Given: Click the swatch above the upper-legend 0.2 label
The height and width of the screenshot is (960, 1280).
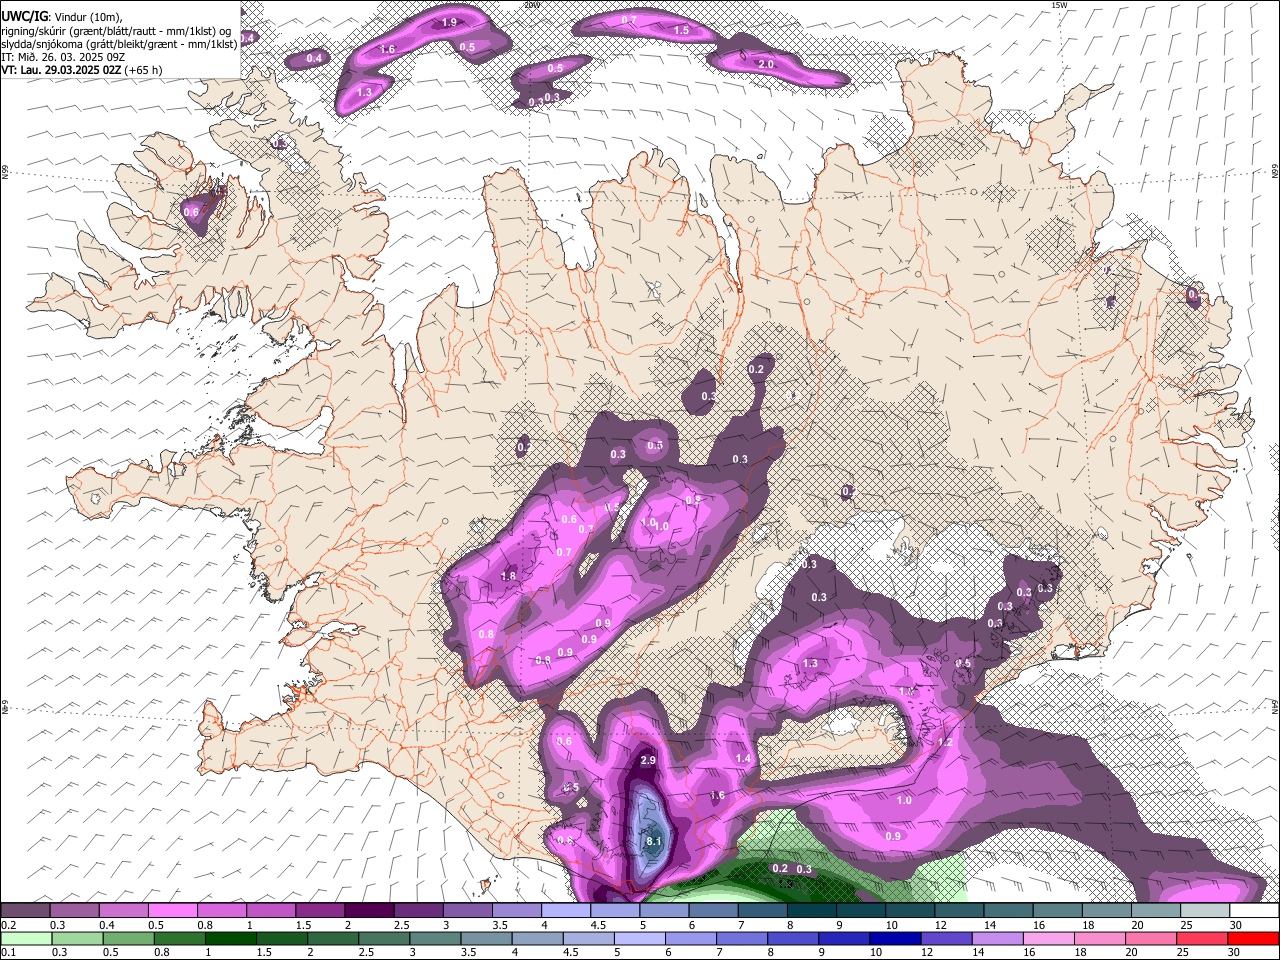Looking at the screenshot, I should click(x=25, y=911).
